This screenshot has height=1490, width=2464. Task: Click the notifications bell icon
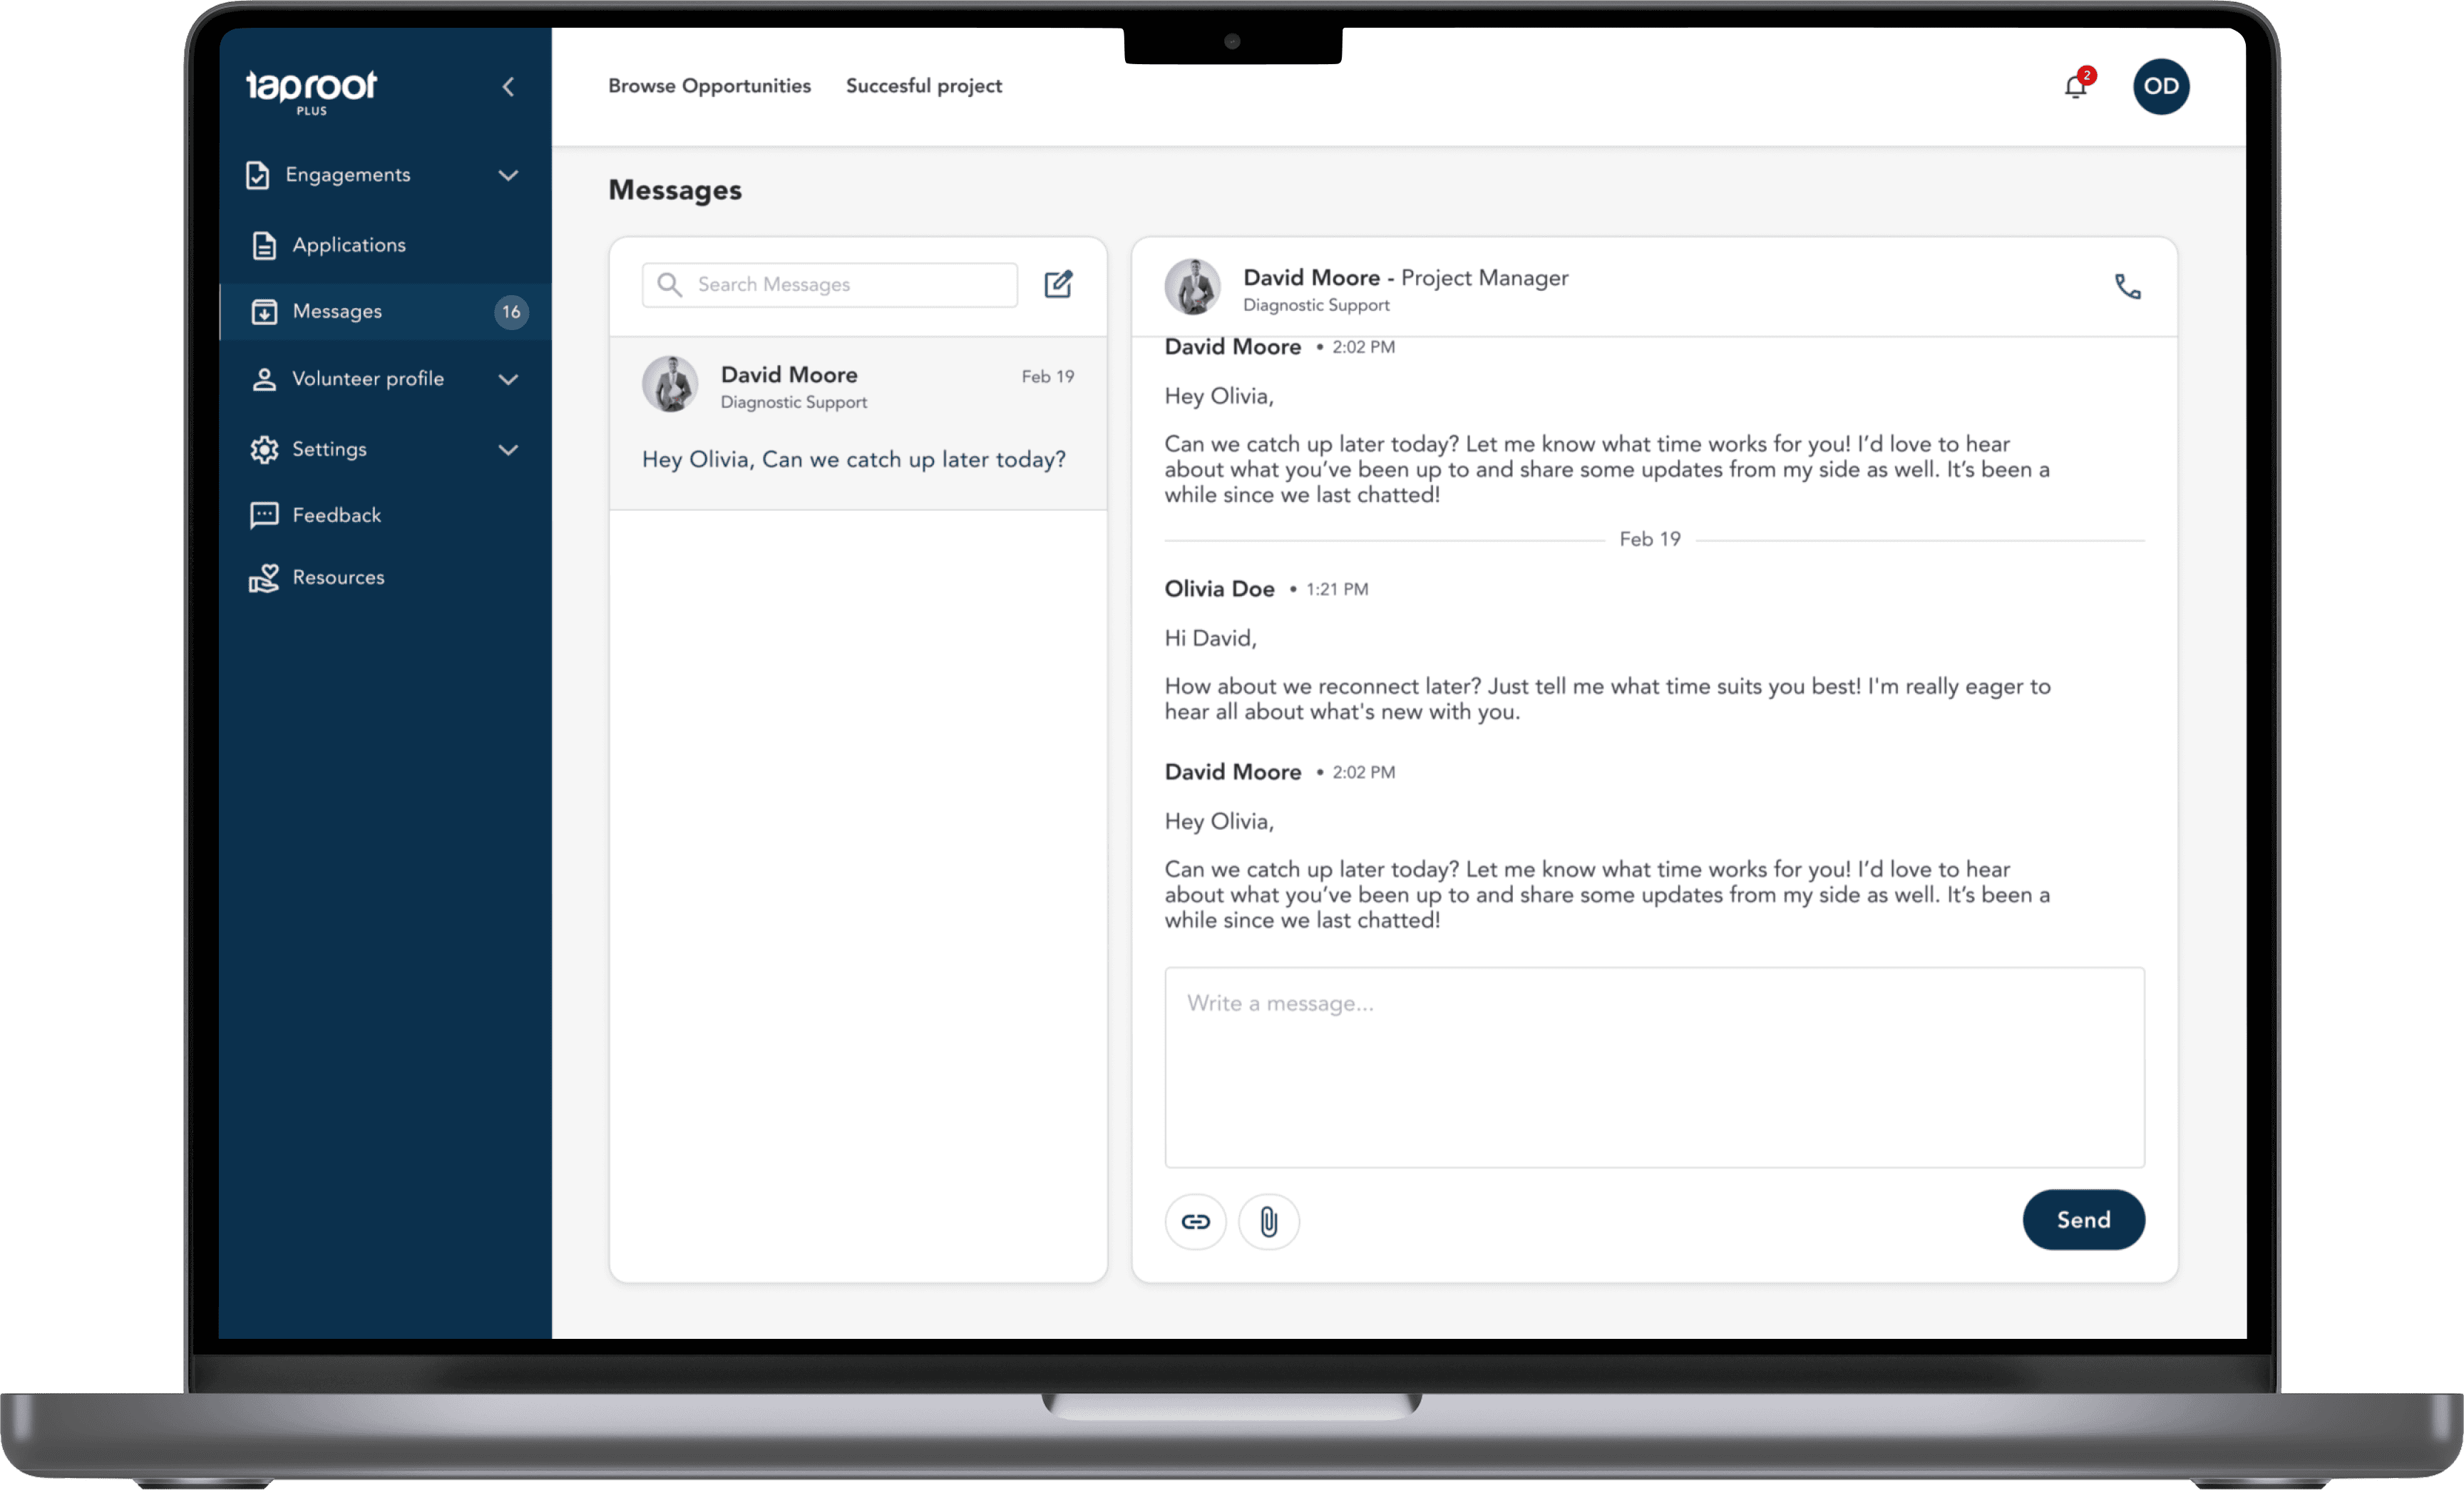(2076, 87)
